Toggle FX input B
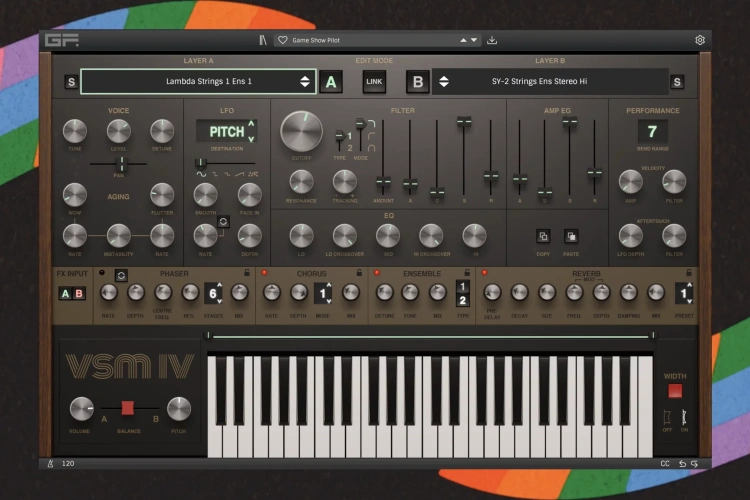This screenshot has width=750, height=500. tap(79, 293)
